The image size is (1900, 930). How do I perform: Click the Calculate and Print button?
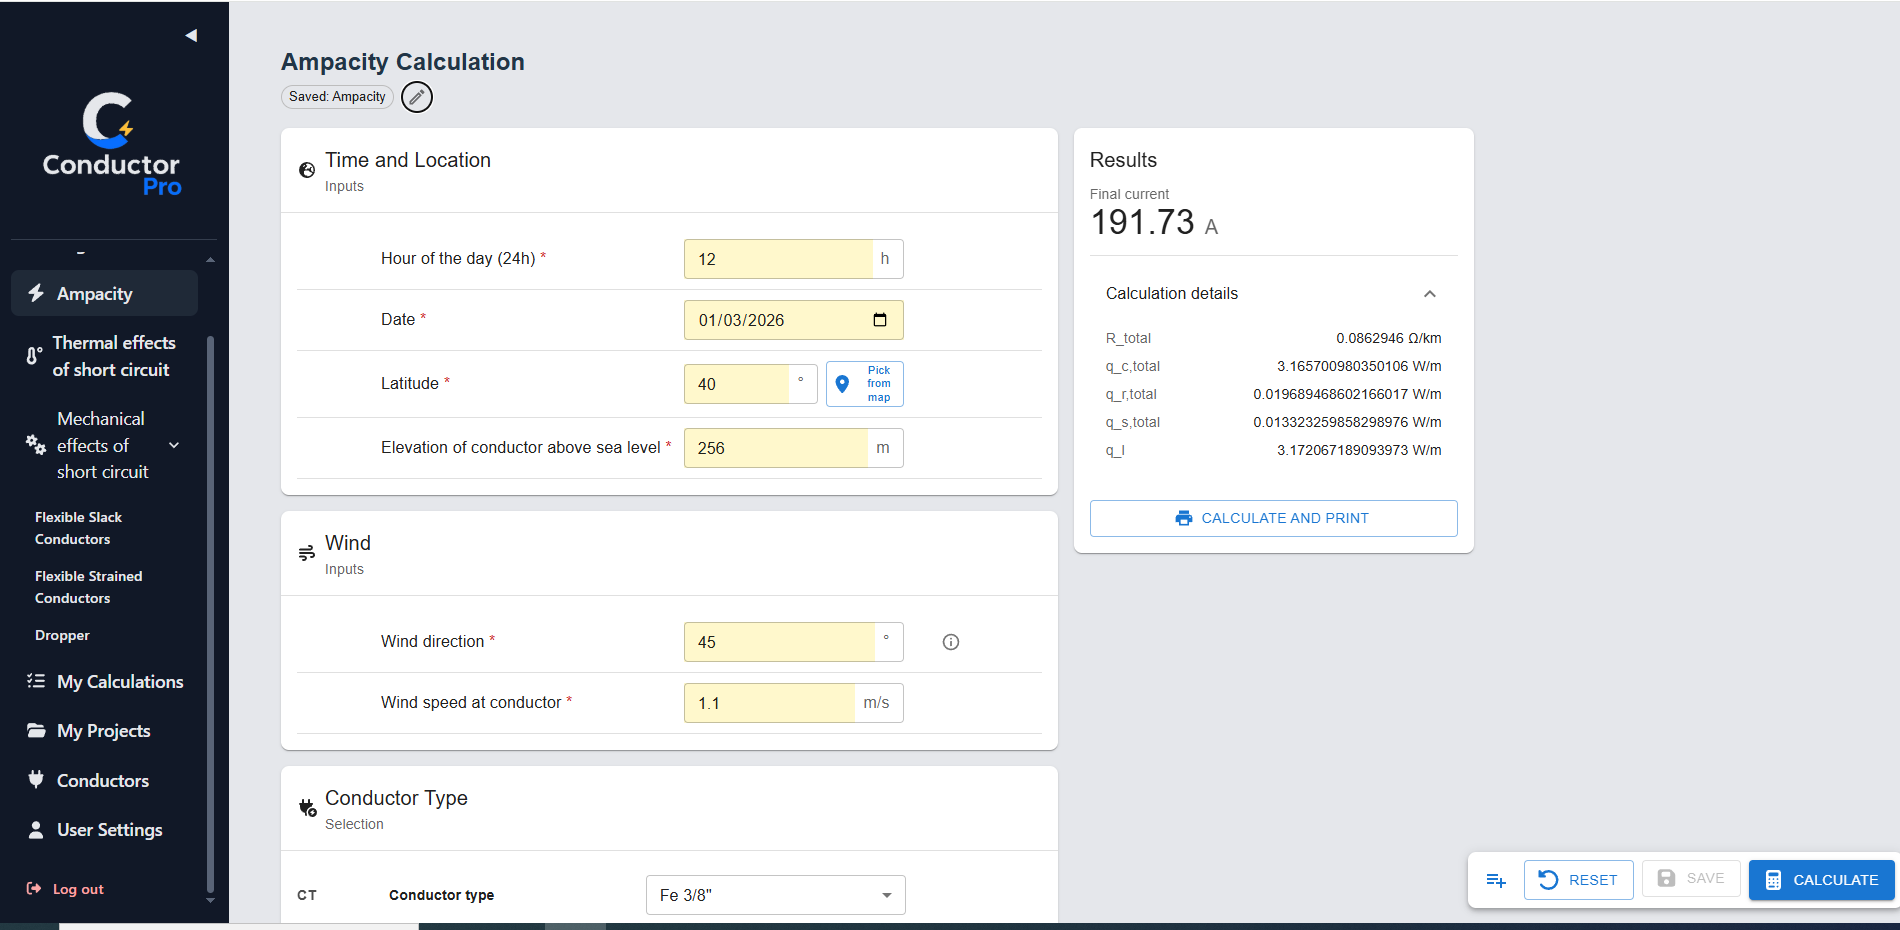[1273, 518]
